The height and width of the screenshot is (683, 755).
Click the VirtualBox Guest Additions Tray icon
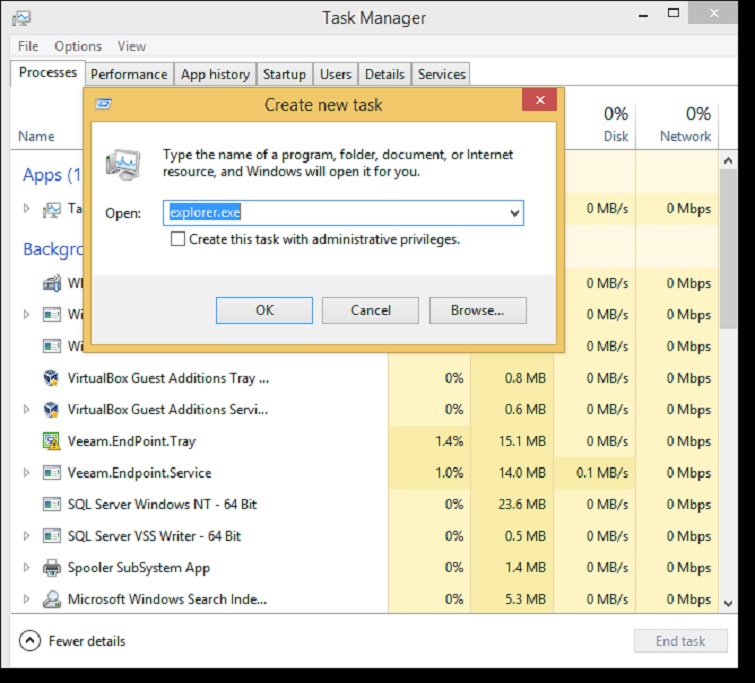(52, 378)
